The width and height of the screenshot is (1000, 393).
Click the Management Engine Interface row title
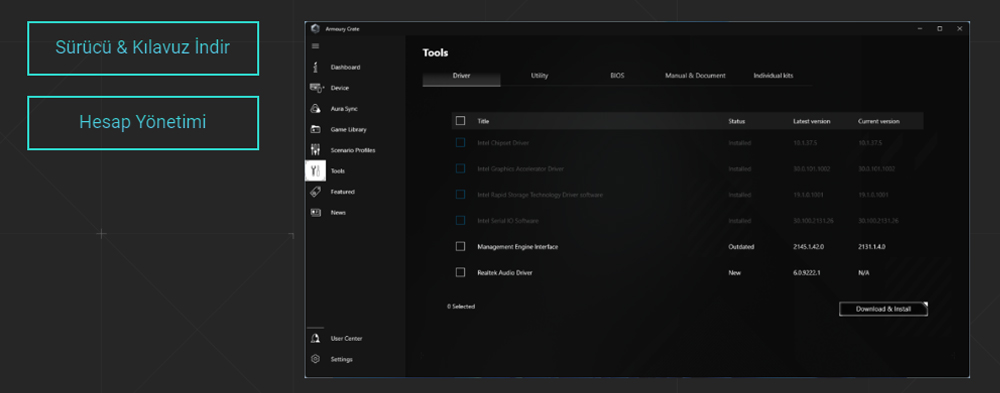(x=517, y=247)
